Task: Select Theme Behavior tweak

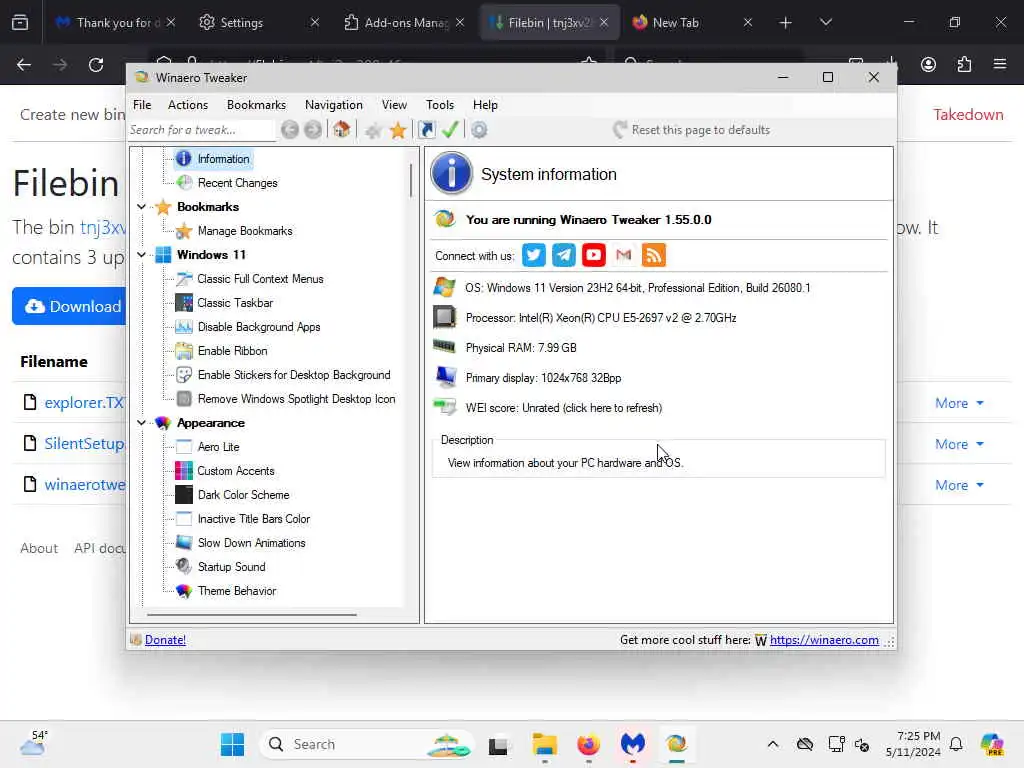Action: point(236,591)
